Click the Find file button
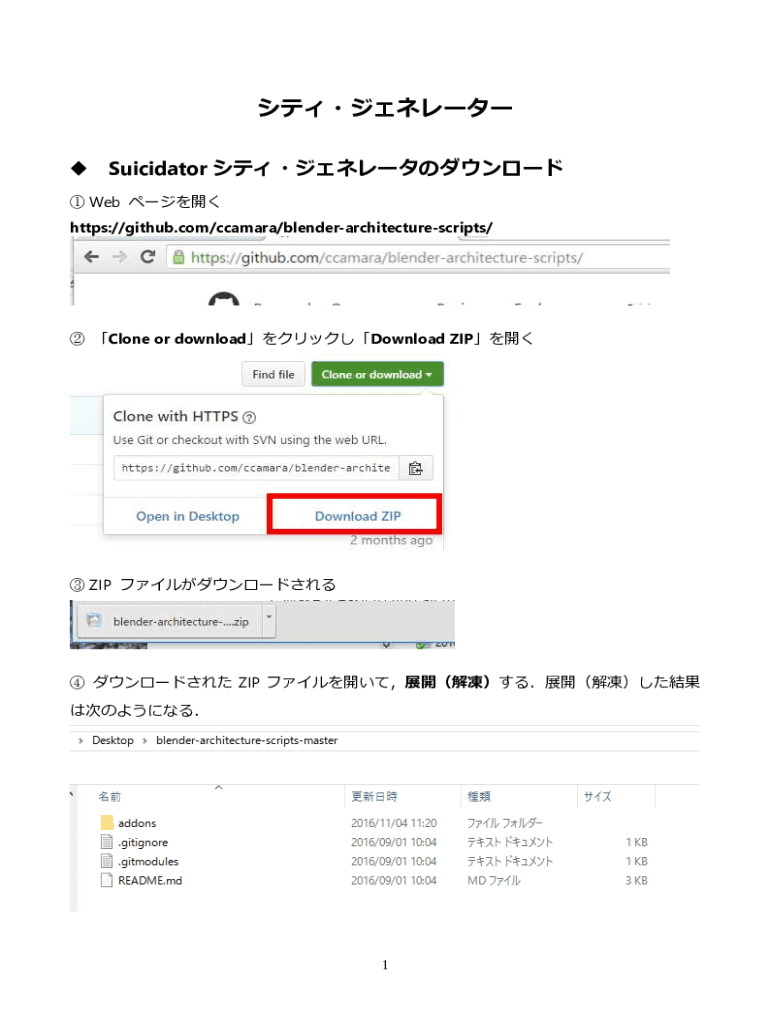 tap(273, 374)
